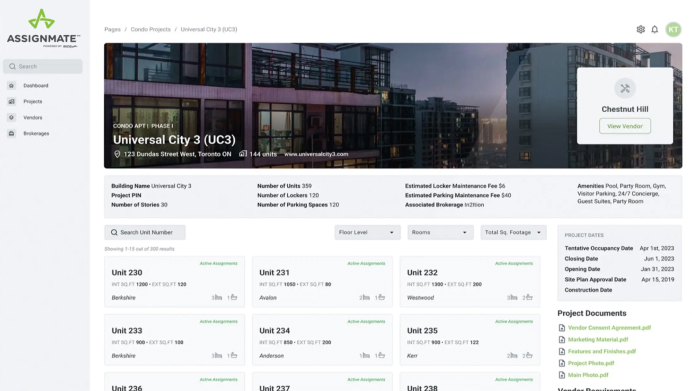Image resolution: width=692 pixels, height=391 pixels.
Task: Click the Features and Finishes file icon
Action: 561,352
